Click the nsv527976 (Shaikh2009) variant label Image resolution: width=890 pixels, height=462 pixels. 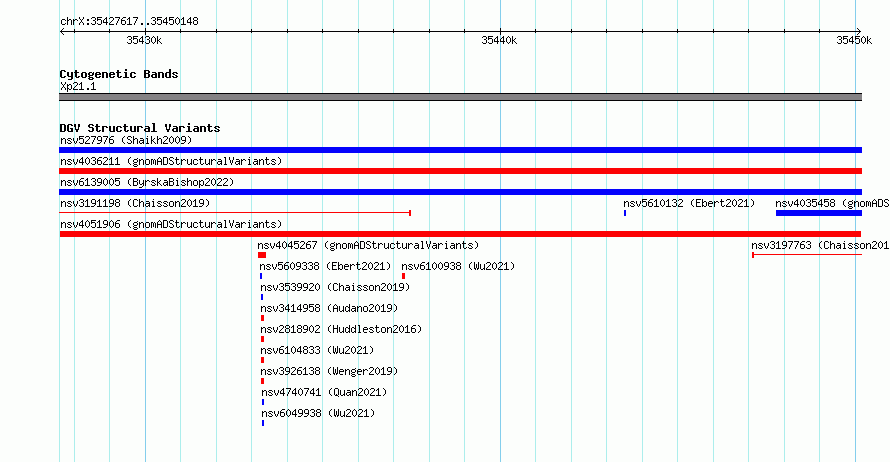point(126,140)
